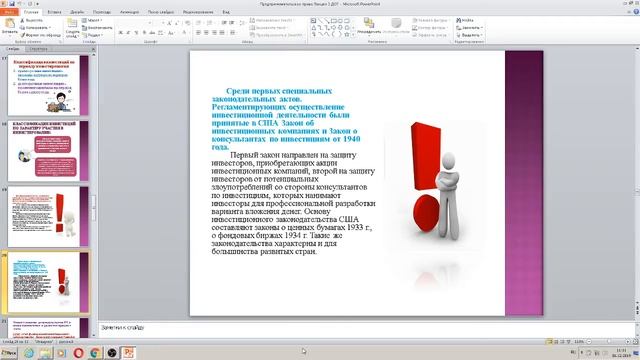This screenshot has width=640, height=360.
Task: Click the Increase Font Size icon
Action: point(169,23)
